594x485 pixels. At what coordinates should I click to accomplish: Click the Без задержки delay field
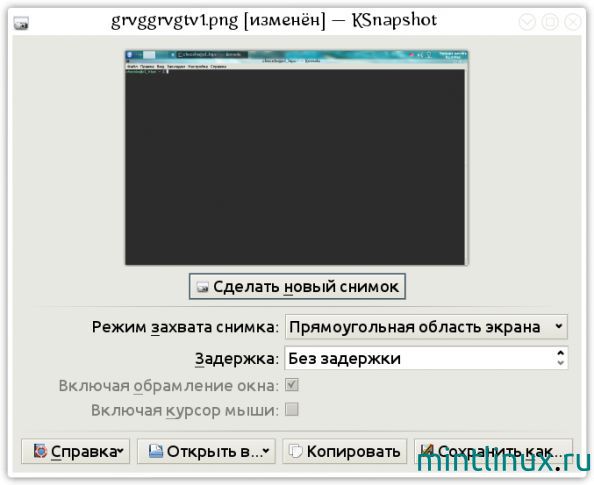pos(426,358)
